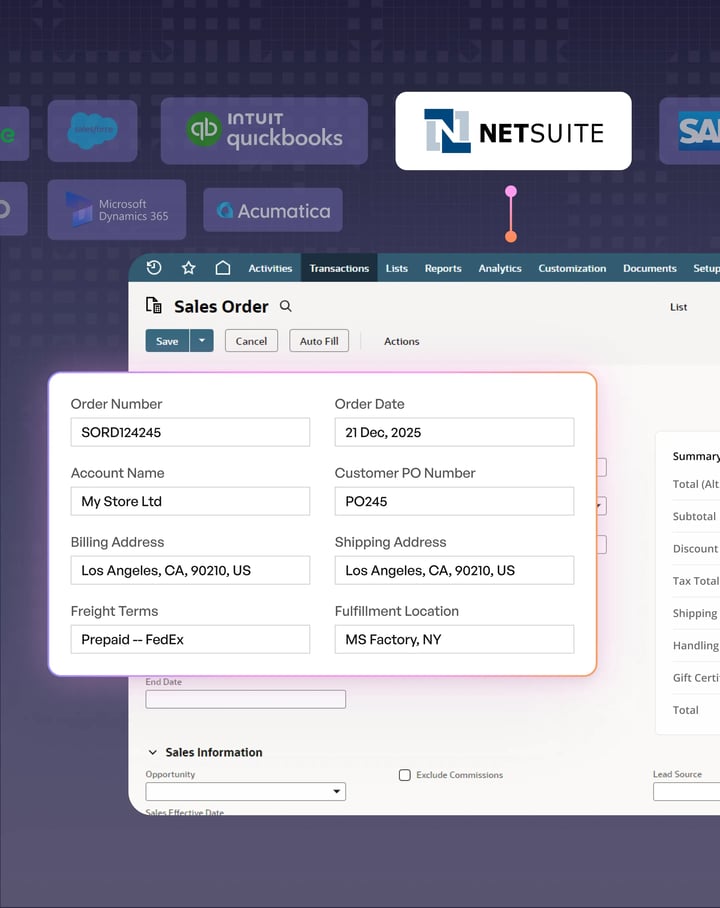Open the Reports menu
Viewport: 720px width, 908px height.
(x=443, y=268)
